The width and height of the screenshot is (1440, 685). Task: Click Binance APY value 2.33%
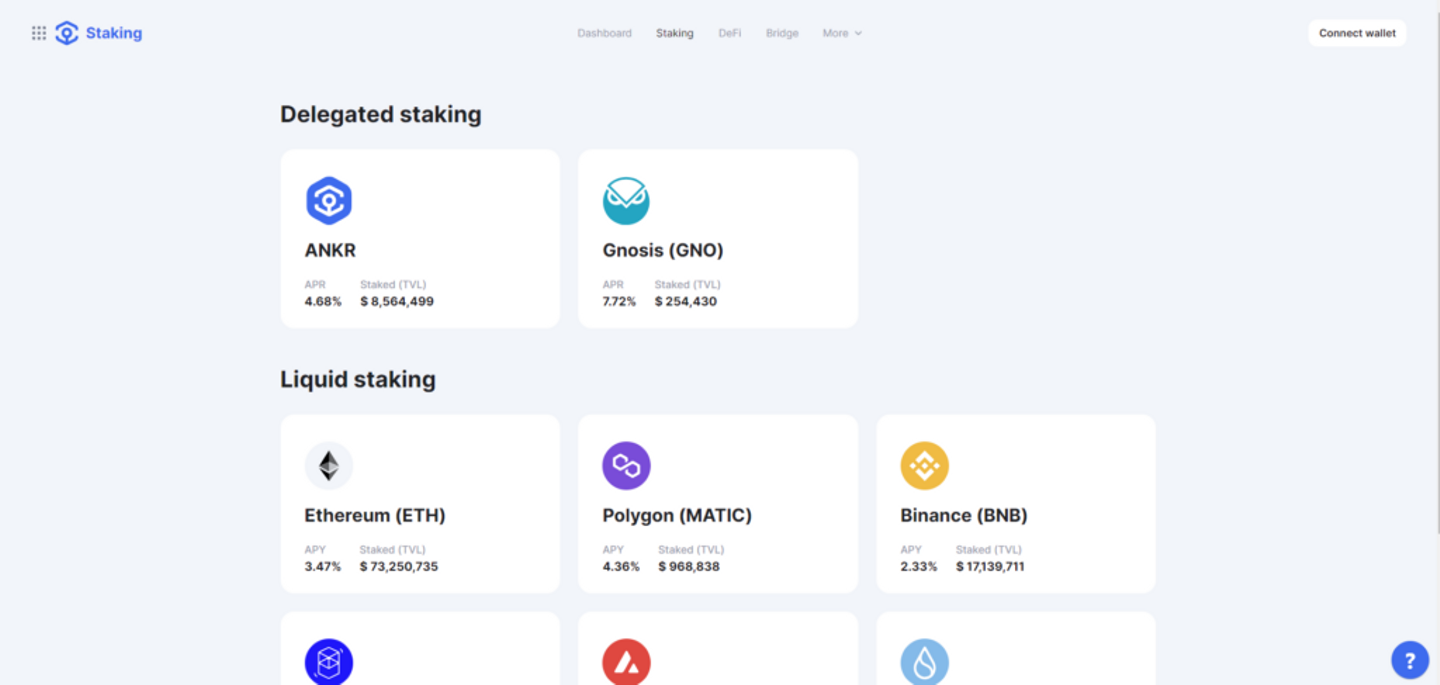[919, 566]
